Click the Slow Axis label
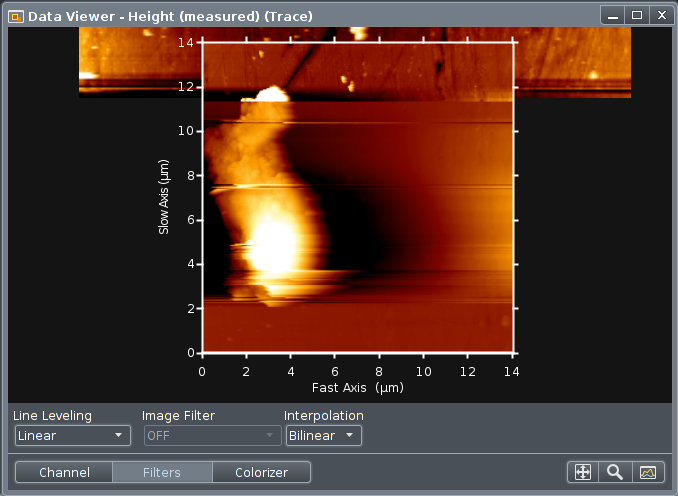The width and height of the screenshot is (678, 496). [163, 197]
